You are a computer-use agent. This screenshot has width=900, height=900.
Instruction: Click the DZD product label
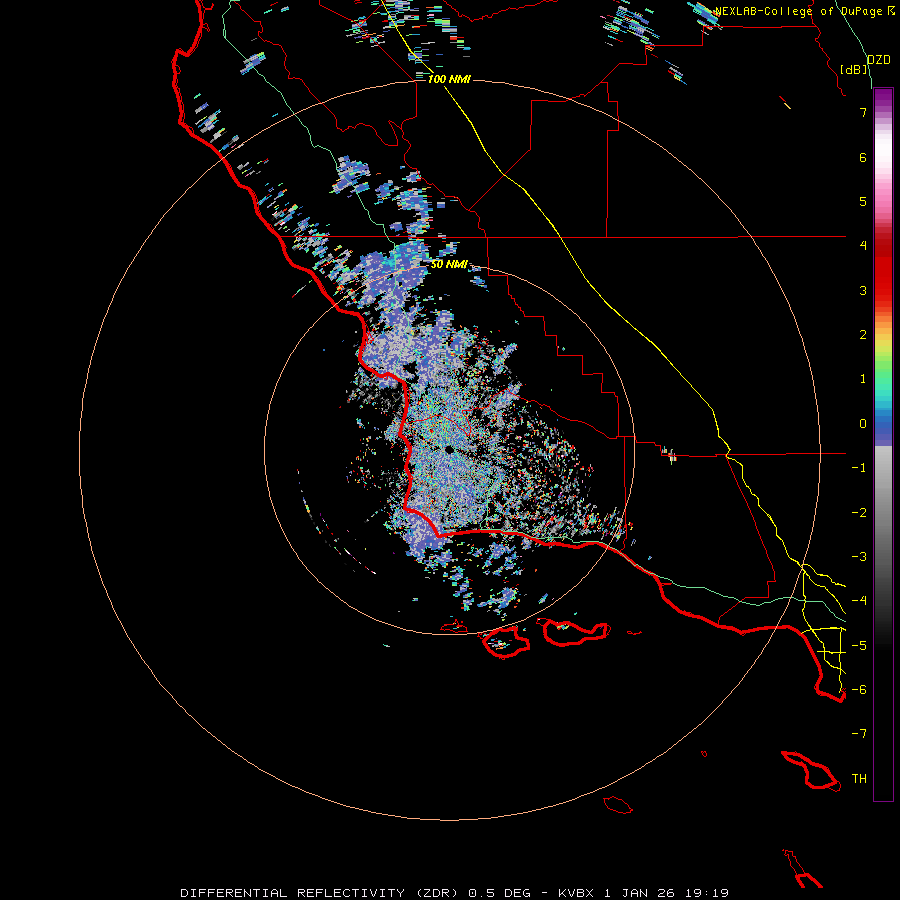pyautogui.click(x=879, y=60)
